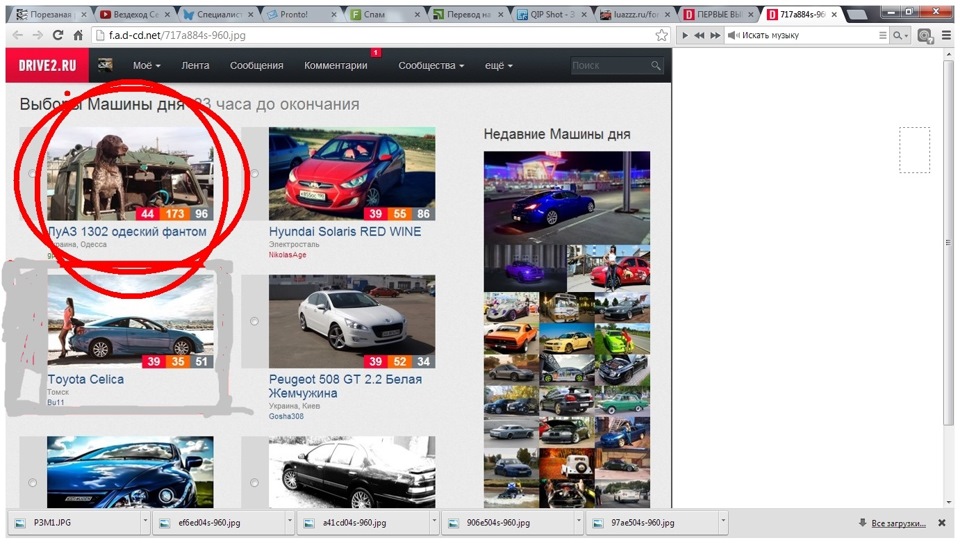Click the user avatar icon beside DRIVE2.RU
The width and height of the screenshot is (960, 545).
[x=105, y=65]
